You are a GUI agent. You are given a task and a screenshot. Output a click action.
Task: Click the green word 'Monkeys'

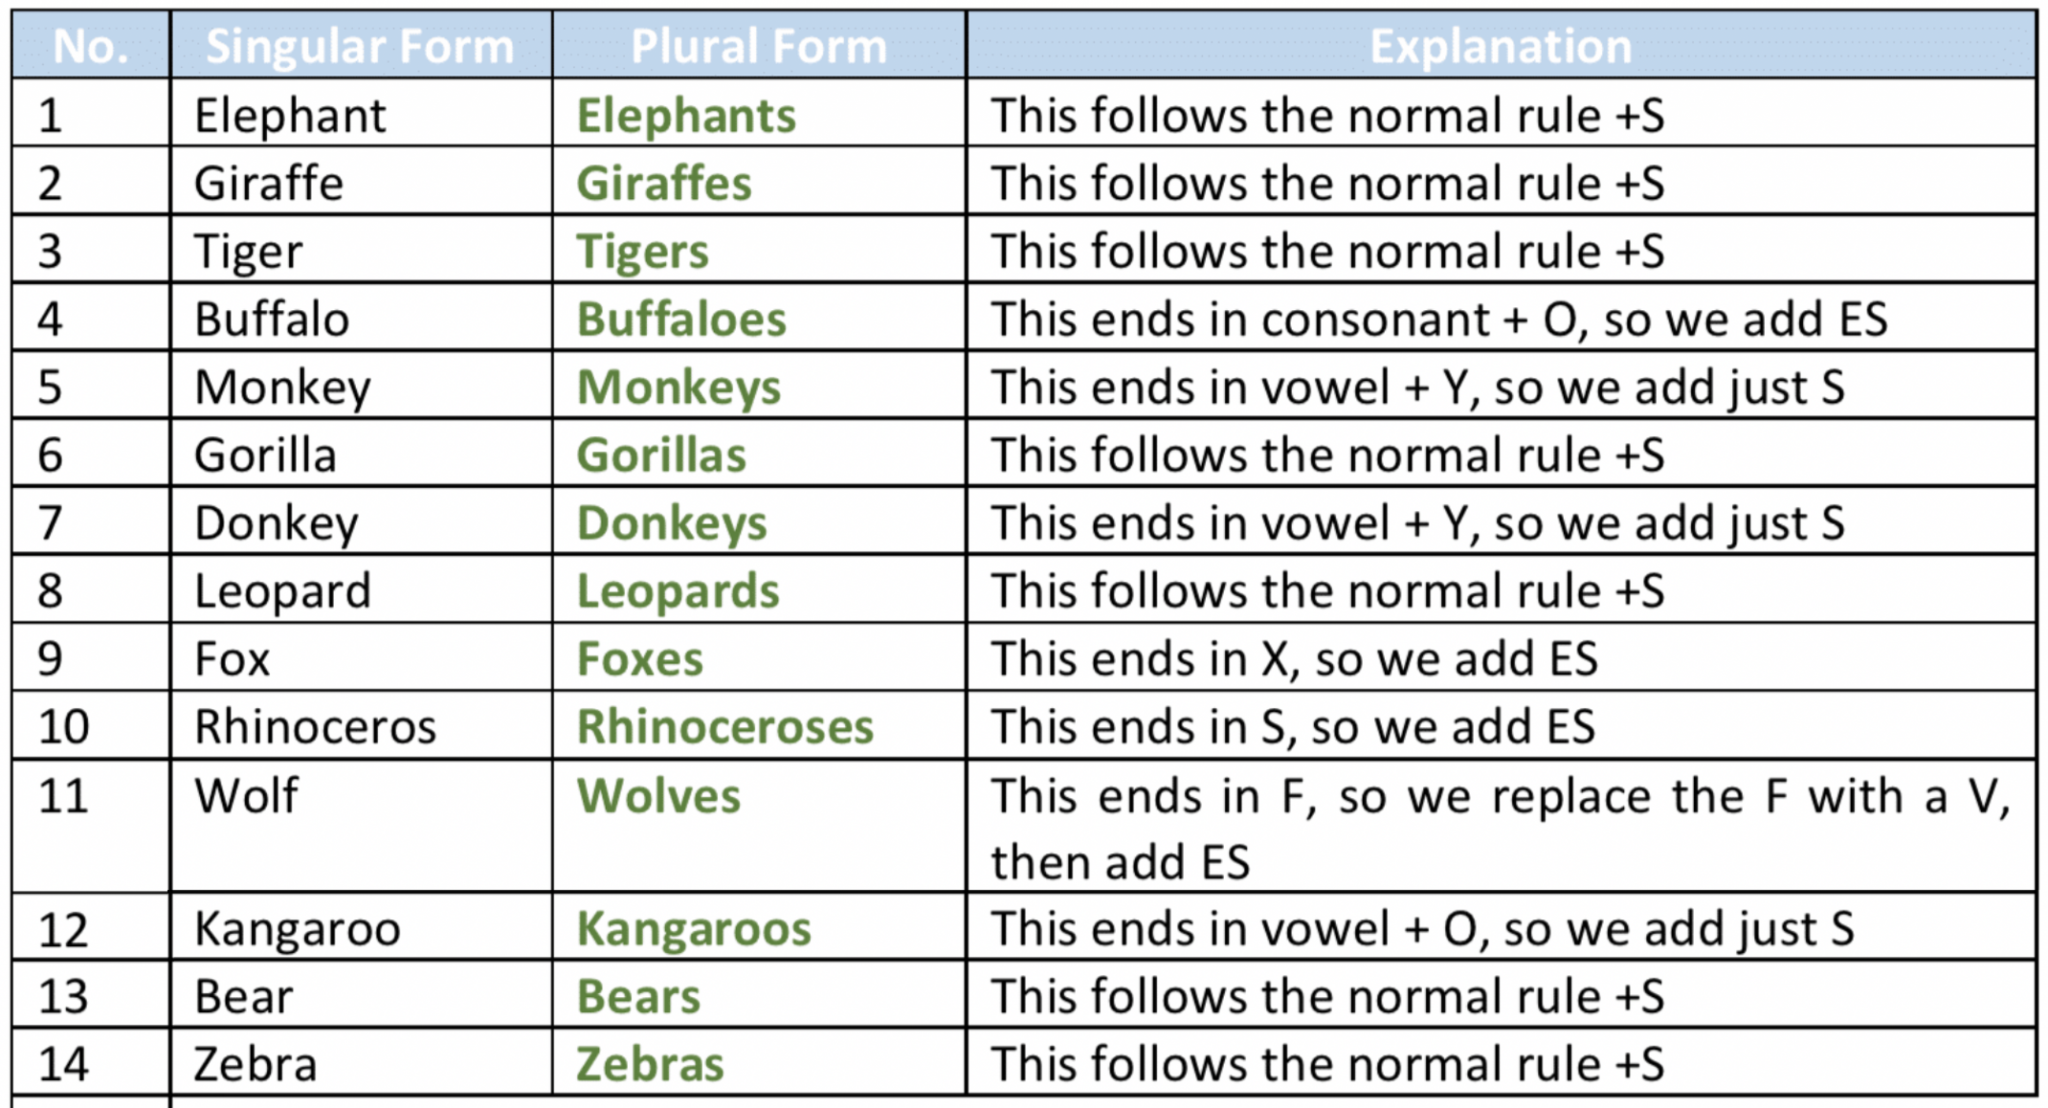click(679, 388)
